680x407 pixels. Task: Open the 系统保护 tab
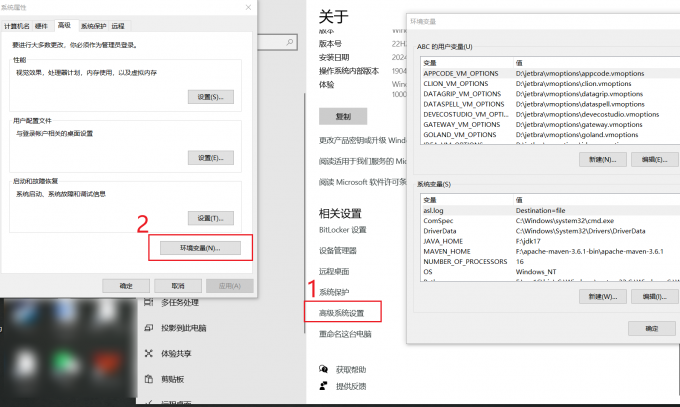point(93,26)
